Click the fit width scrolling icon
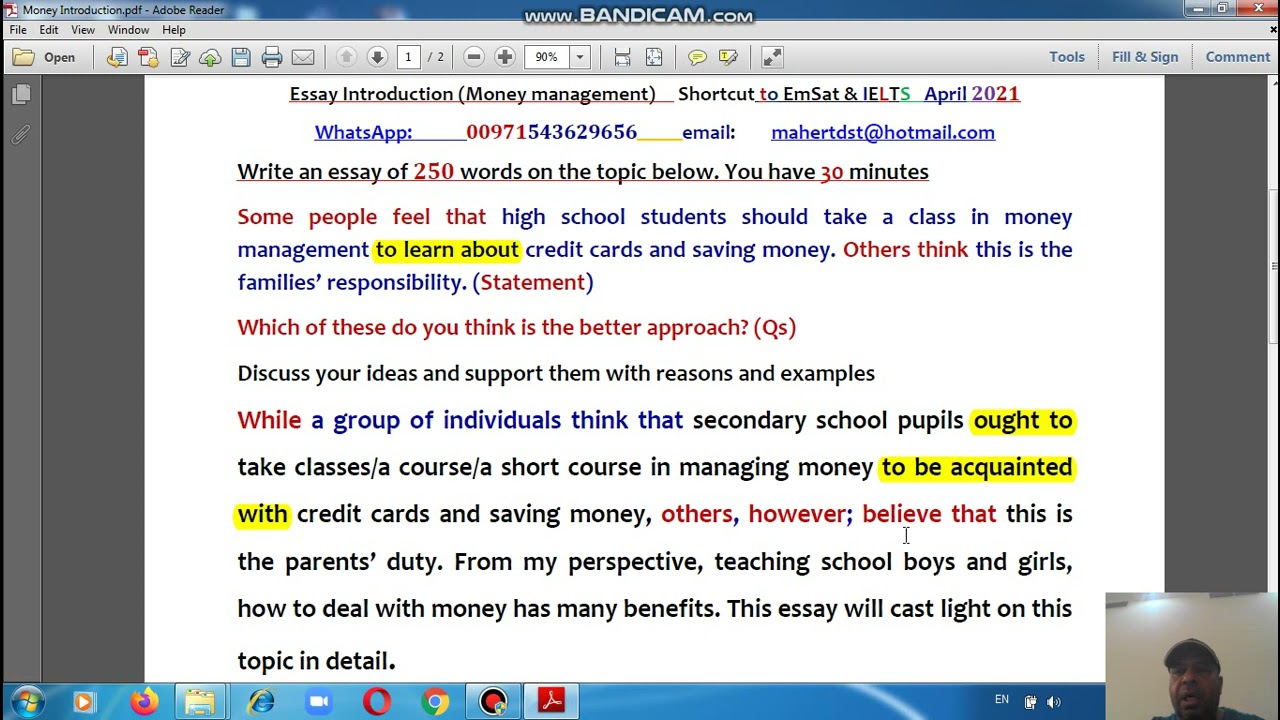 (x=622, y=57)
